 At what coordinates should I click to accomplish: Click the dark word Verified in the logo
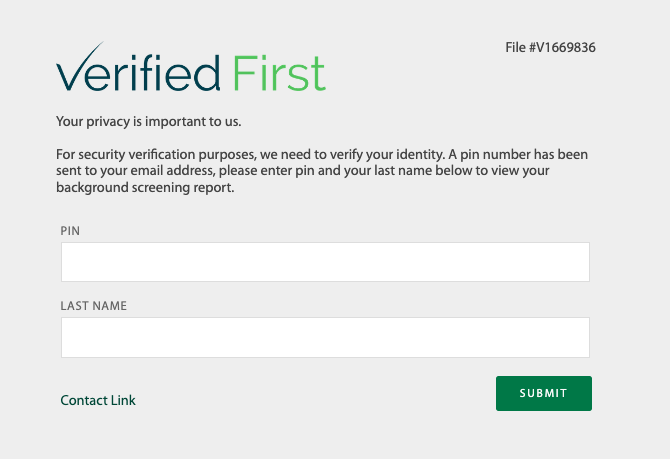point(138,68)
